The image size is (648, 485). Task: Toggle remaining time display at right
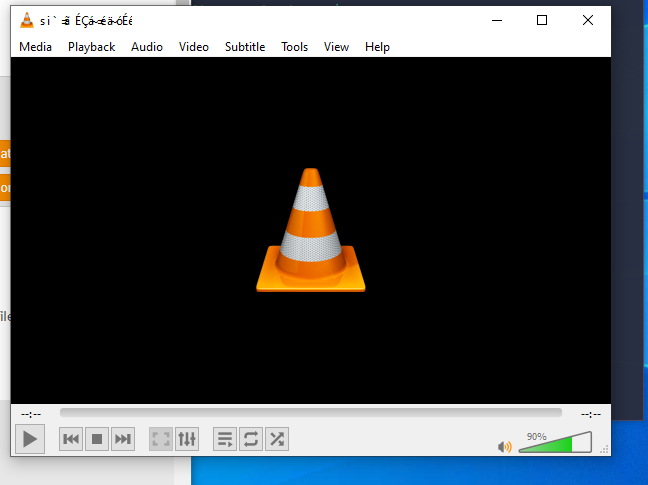[591, 414]
